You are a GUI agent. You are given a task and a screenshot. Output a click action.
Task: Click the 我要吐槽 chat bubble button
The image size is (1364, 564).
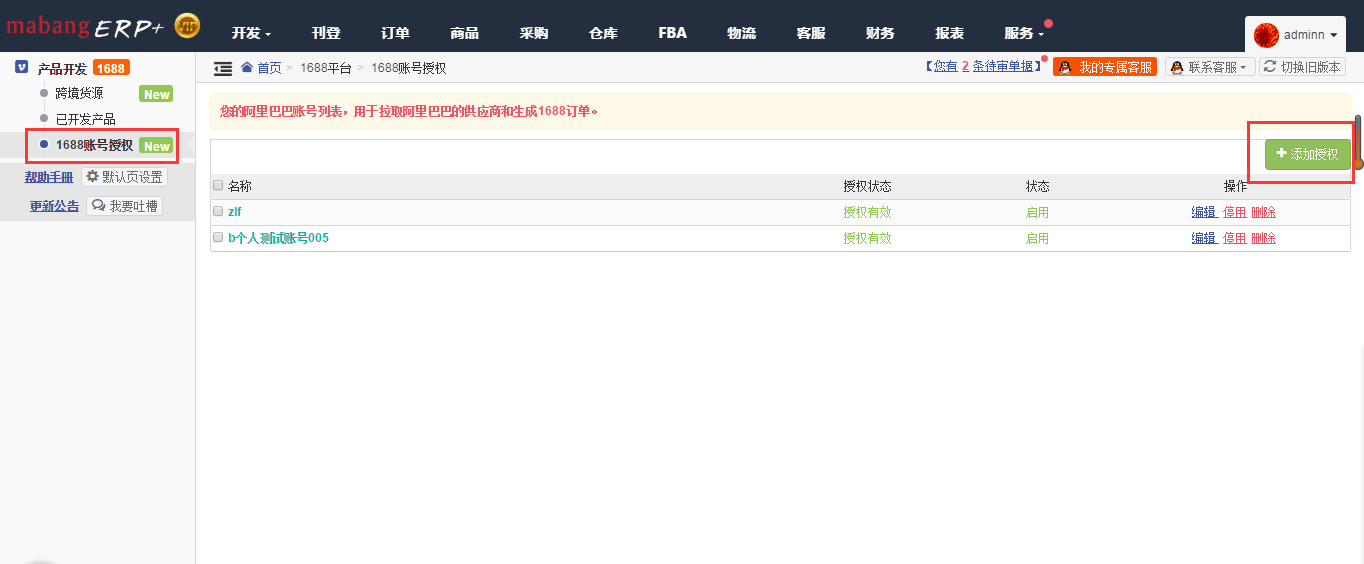[124, 206]
